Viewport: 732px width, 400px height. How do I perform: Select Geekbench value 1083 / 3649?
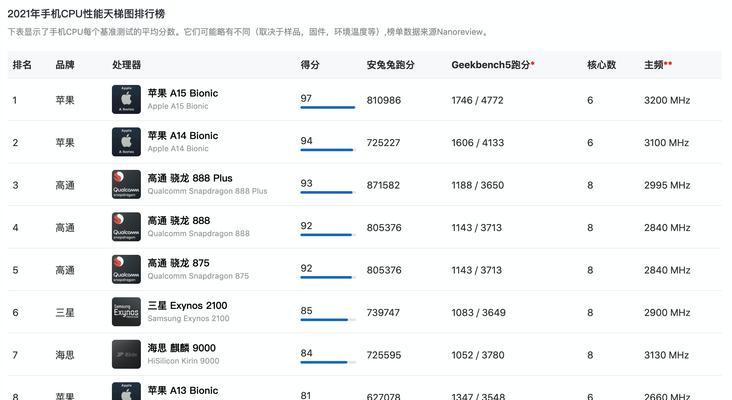[479, 313]
